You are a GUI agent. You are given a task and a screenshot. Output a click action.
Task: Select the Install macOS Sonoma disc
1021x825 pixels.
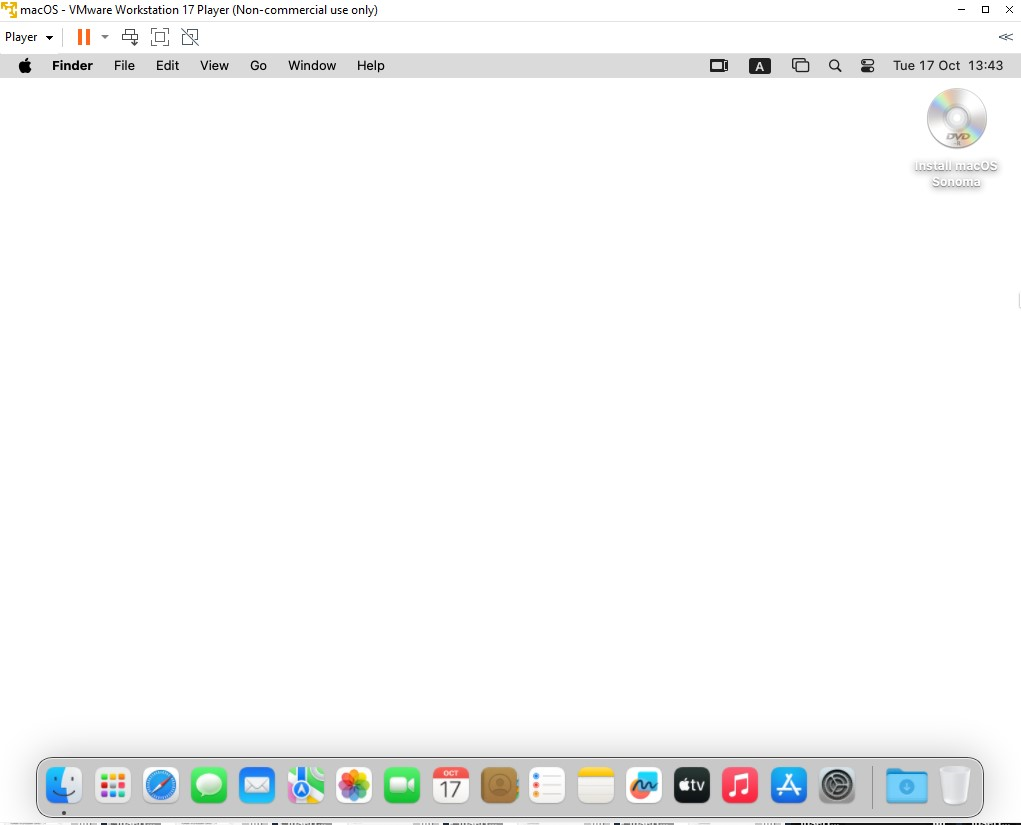coord(956,119)
